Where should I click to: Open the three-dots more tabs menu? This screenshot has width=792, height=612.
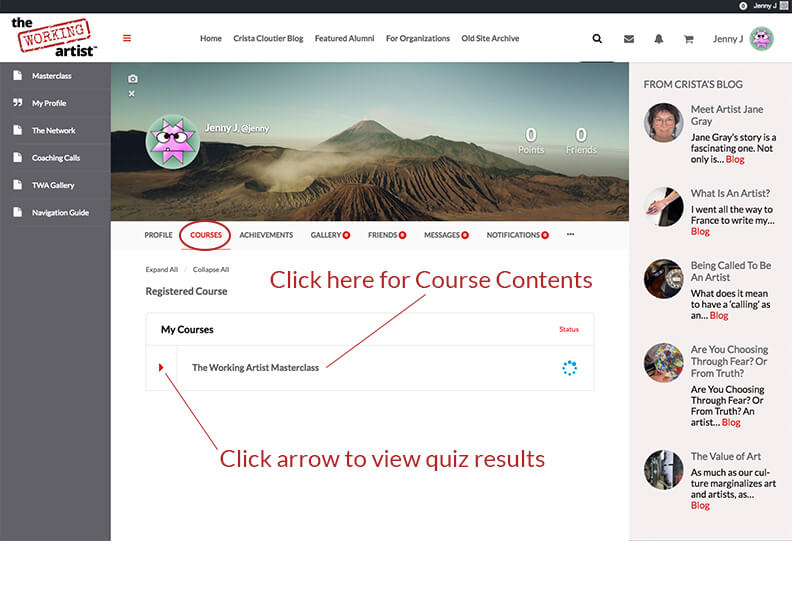570,235
